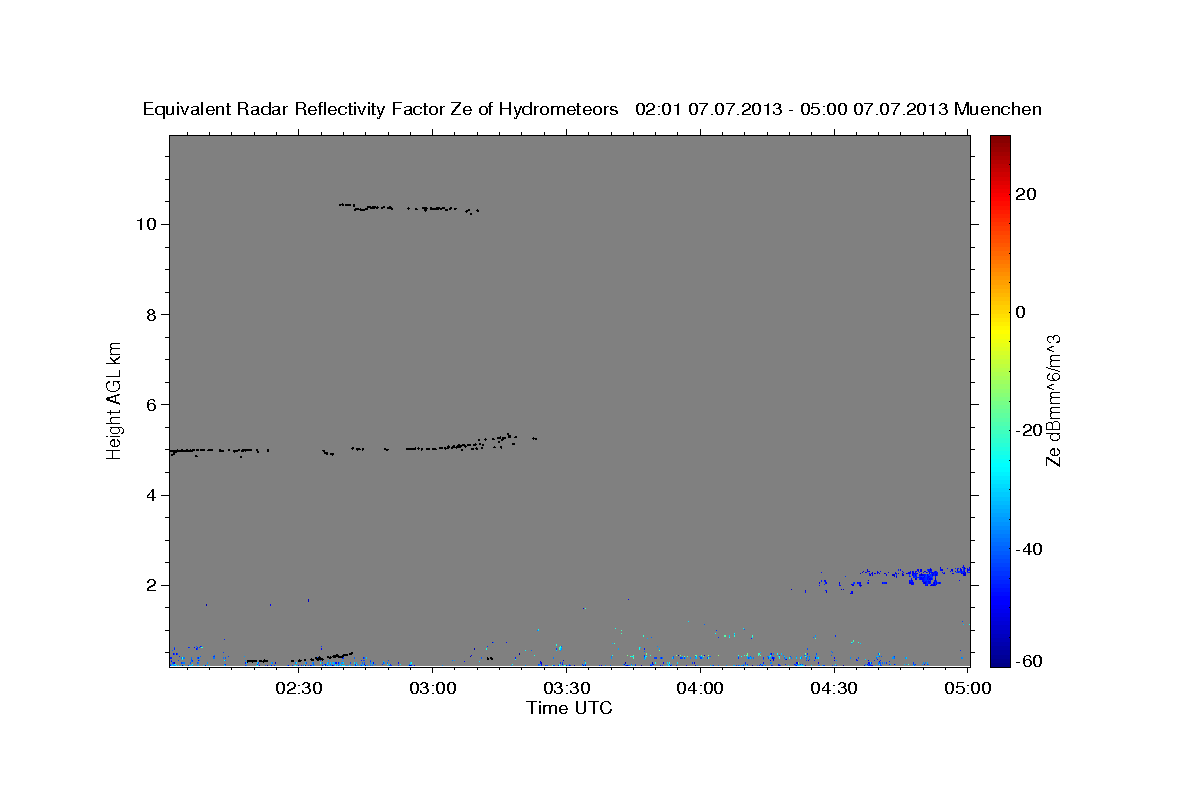Click the colorbar tick label 0
This screenshot has height=800, width=1200.
(1021, 312)
